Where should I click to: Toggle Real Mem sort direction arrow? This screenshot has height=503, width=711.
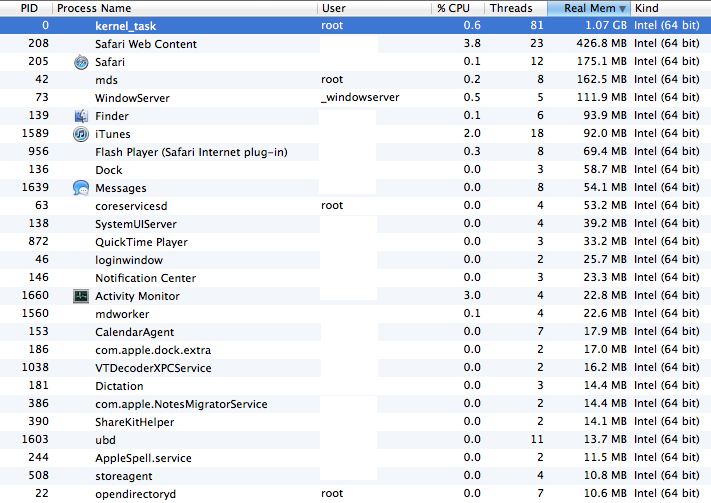tap(623, 9)
